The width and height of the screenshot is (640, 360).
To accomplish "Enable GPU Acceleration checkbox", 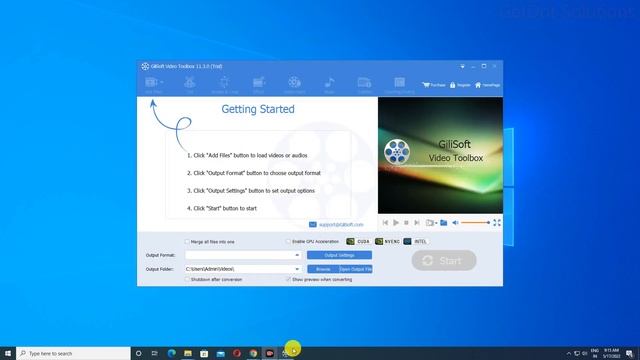I will coord(288,242).
